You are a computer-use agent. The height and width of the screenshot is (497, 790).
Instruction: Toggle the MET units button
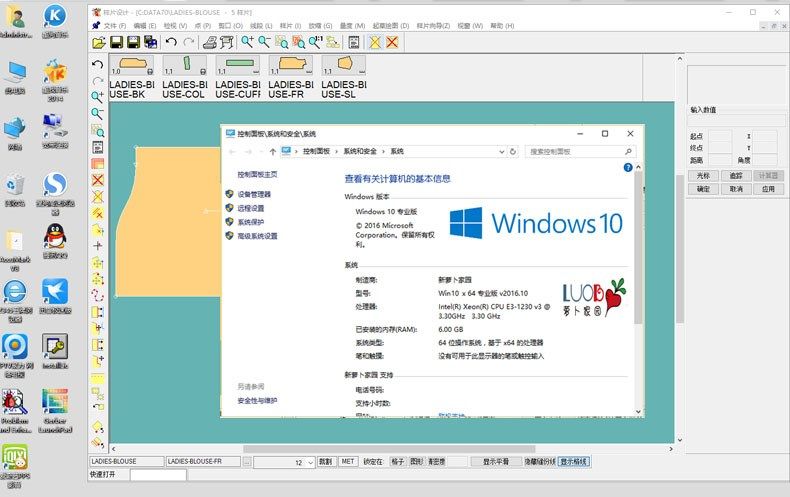coord(348,462)
